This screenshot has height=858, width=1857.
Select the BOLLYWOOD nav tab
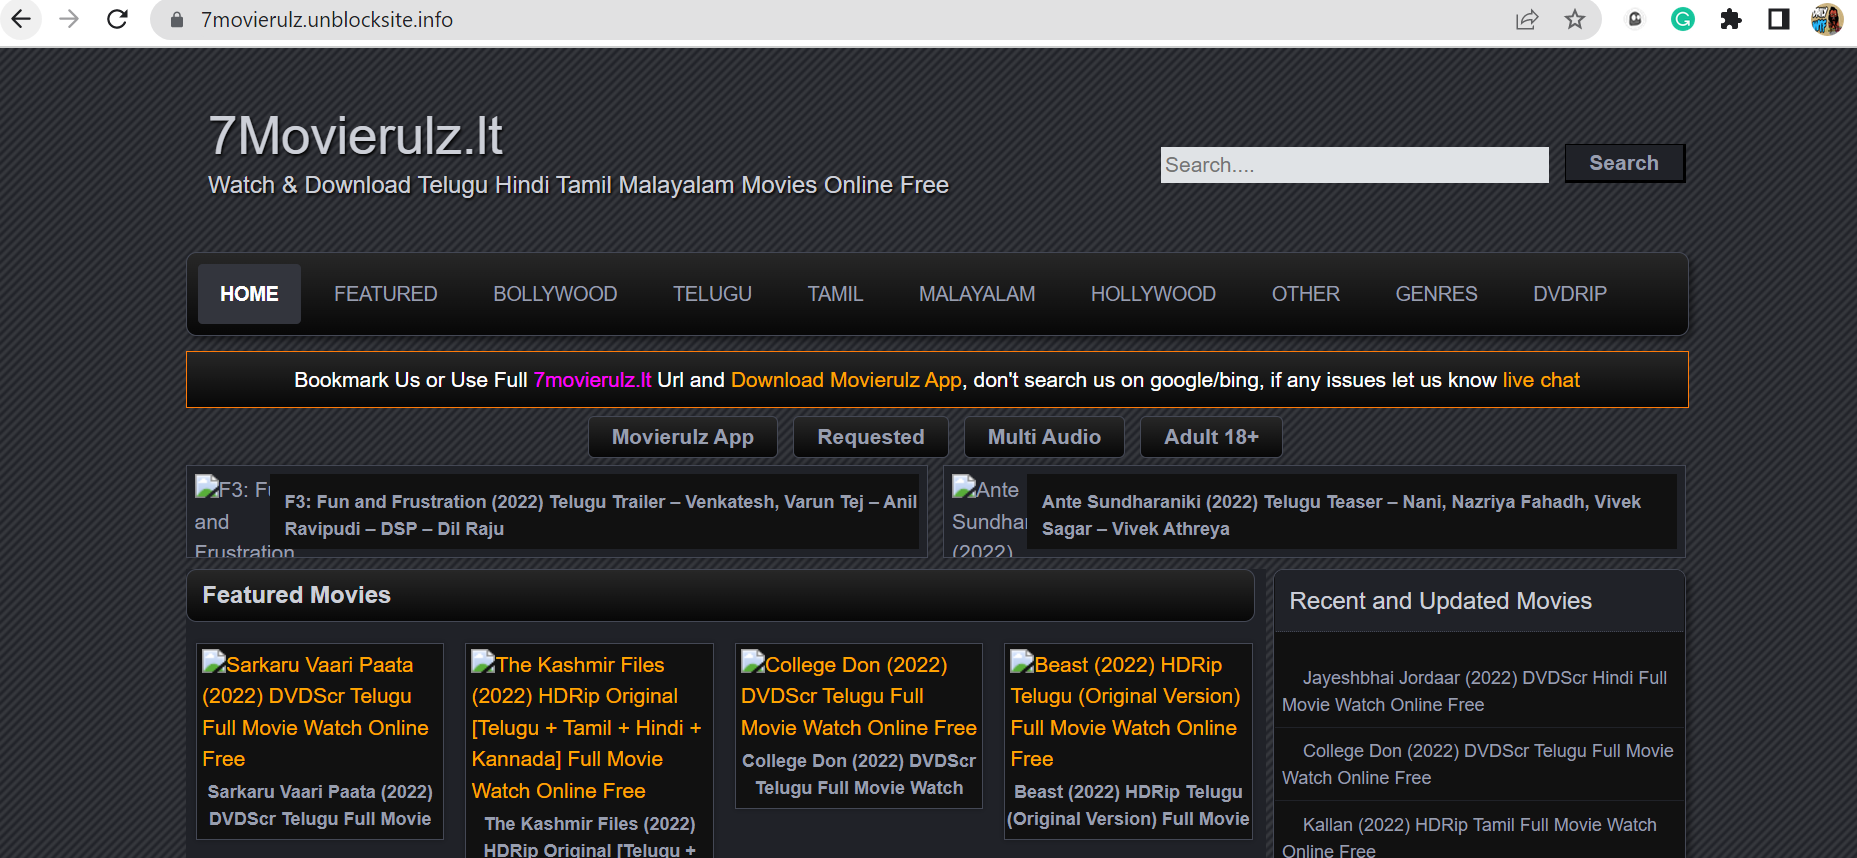(x=555, y=294)
